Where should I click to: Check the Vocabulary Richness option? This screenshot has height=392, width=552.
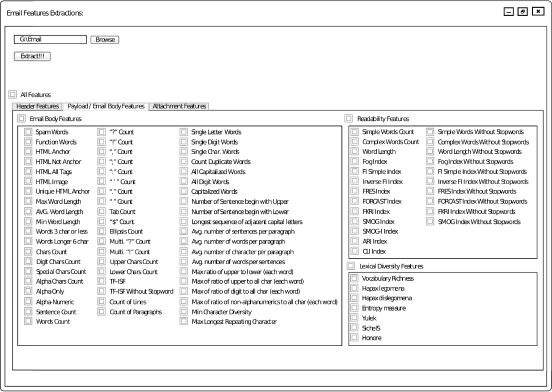(x=355, y=278)
